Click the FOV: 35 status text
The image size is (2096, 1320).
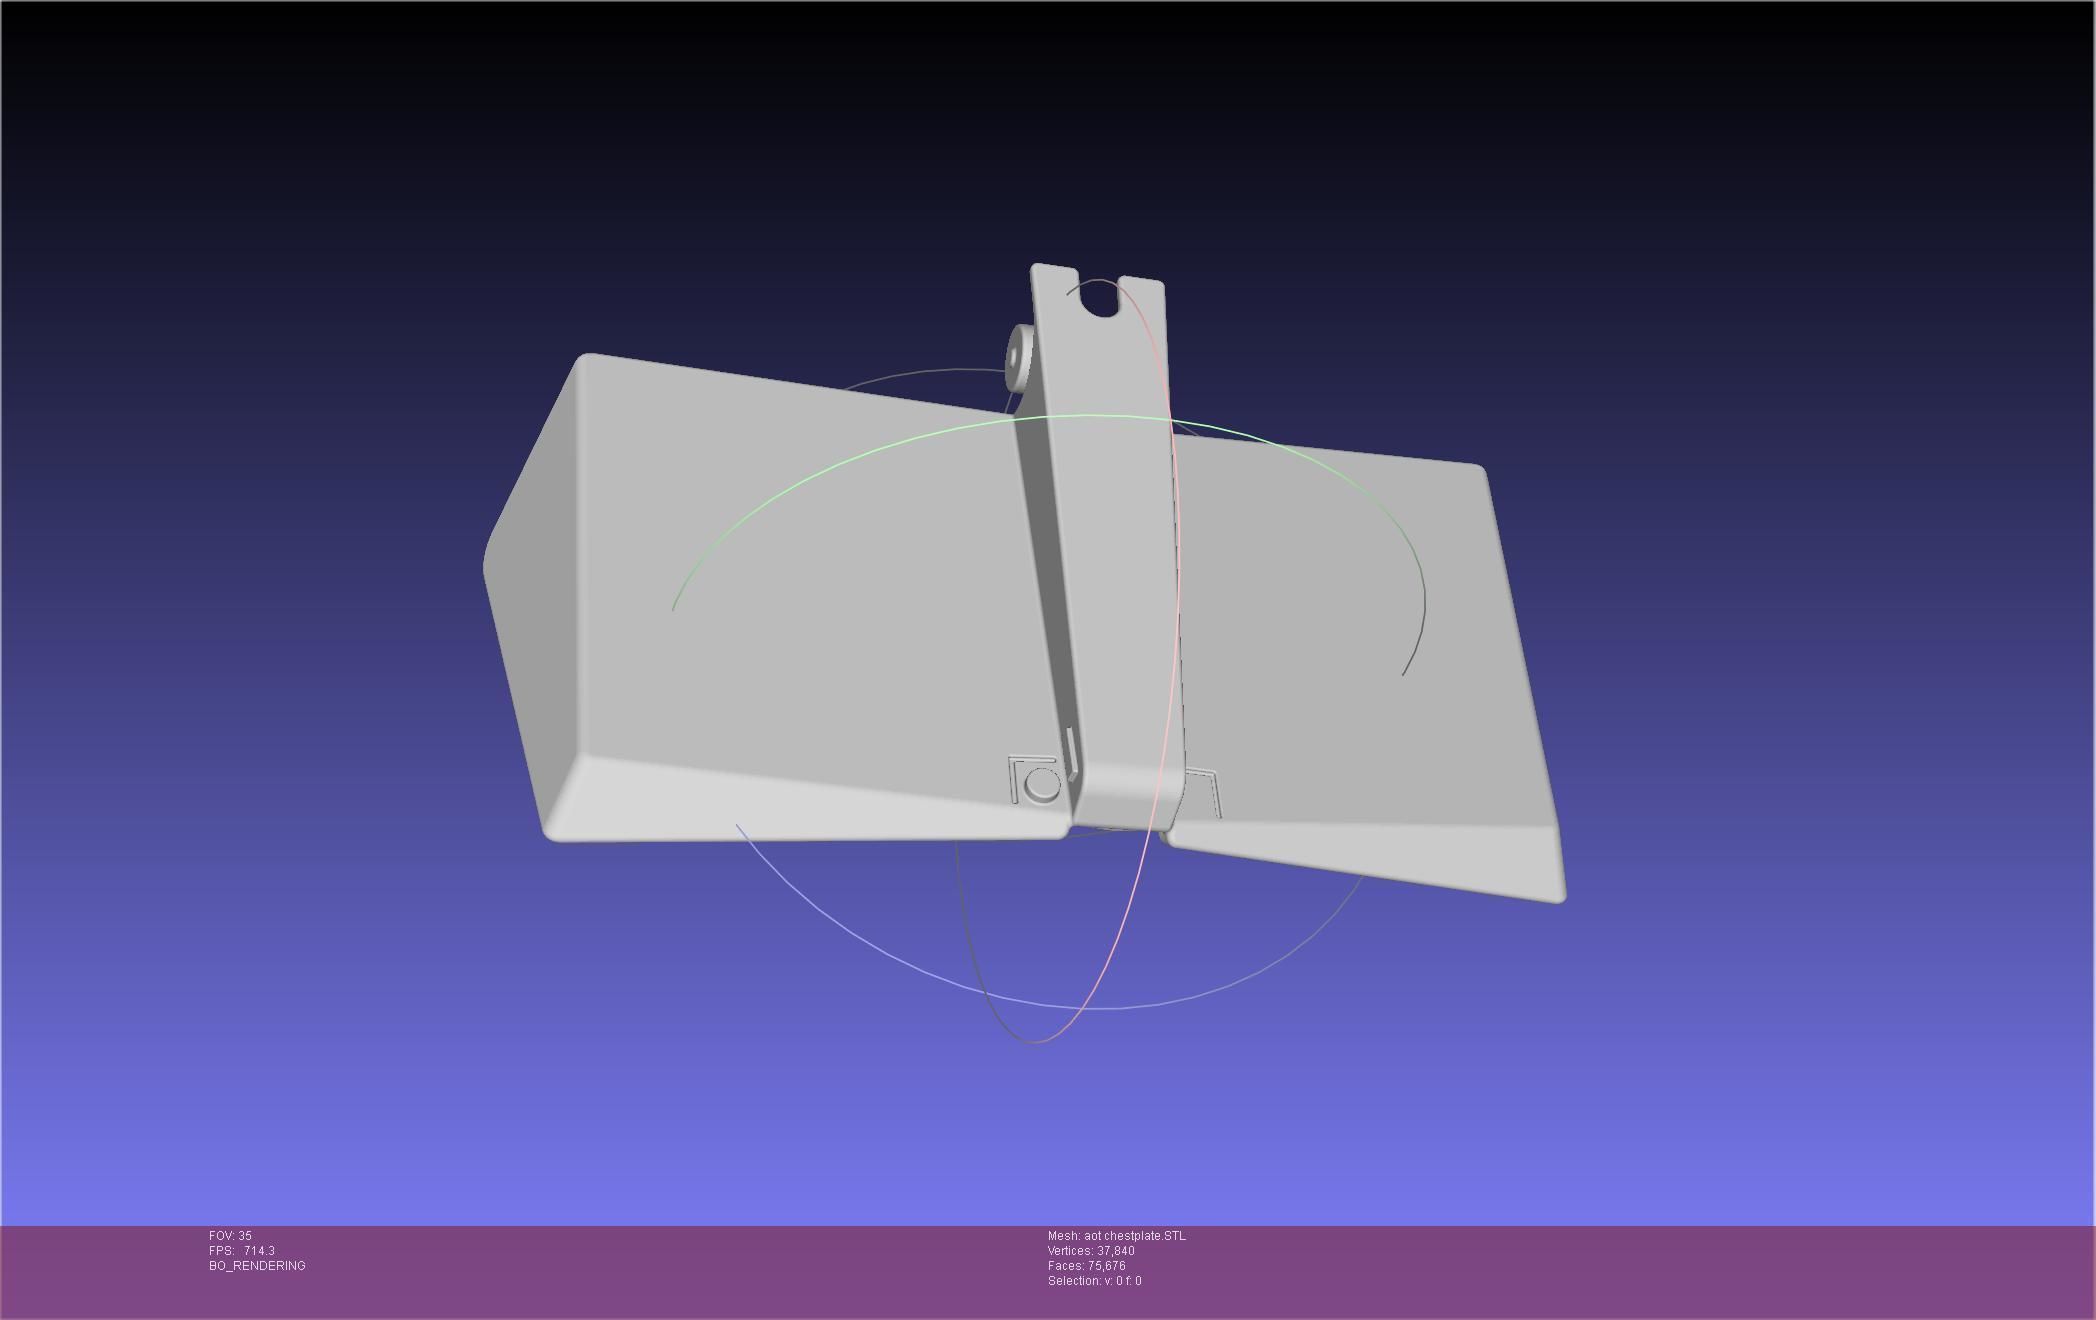click(230, 1236)
